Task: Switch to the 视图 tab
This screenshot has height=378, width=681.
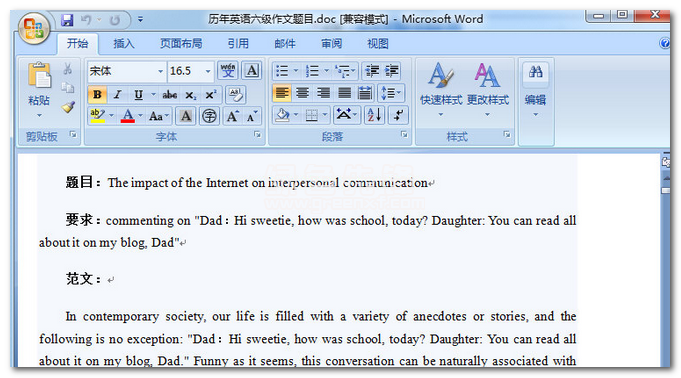Action: pos(378,43)
